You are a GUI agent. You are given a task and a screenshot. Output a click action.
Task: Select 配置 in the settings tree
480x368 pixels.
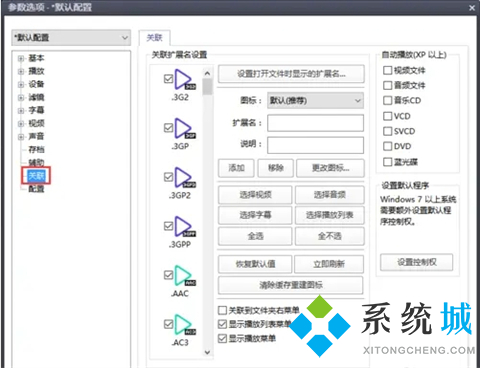pyautogui.click(x=36, y=189)
